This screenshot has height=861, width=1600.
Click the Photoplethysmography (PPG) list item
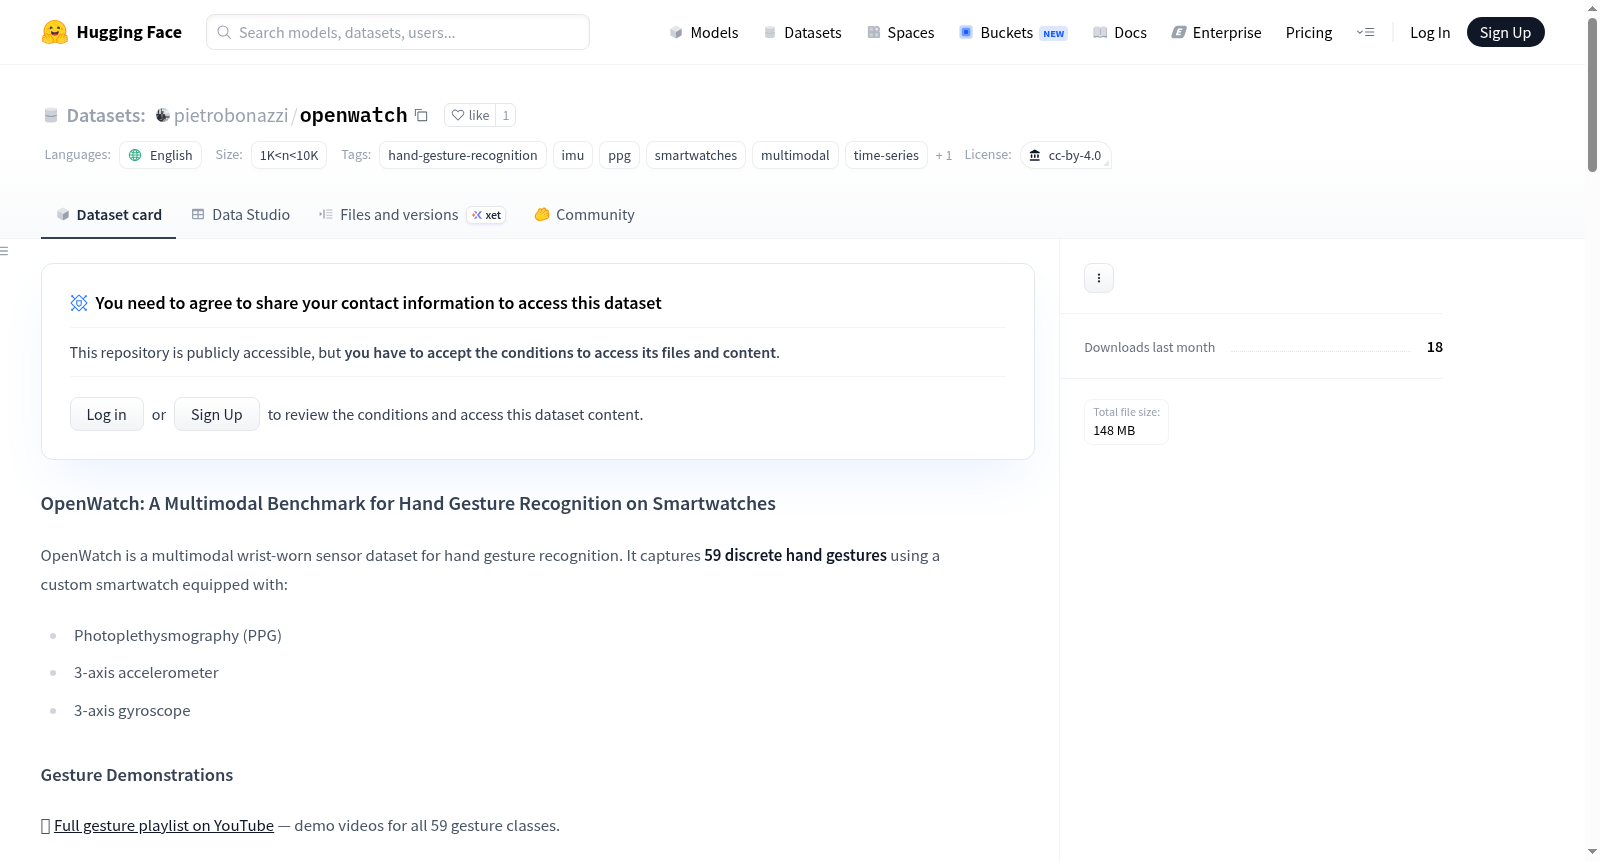(178, 635)
